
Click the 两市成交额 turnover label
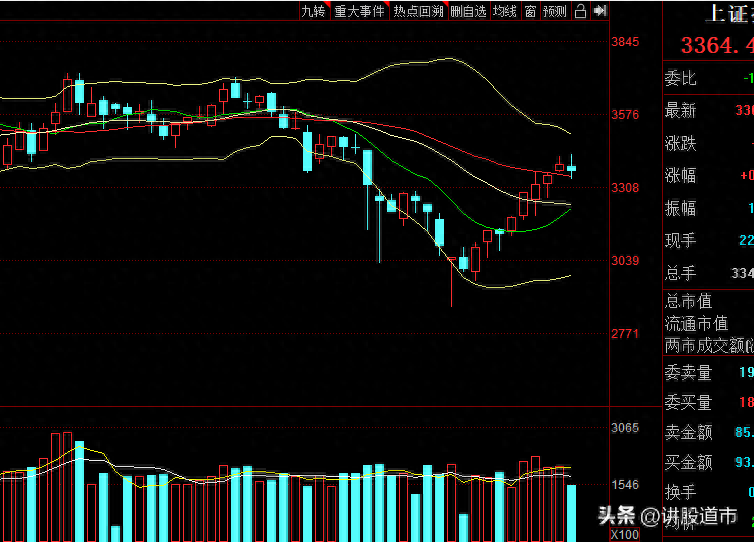[x=704, y=345]
